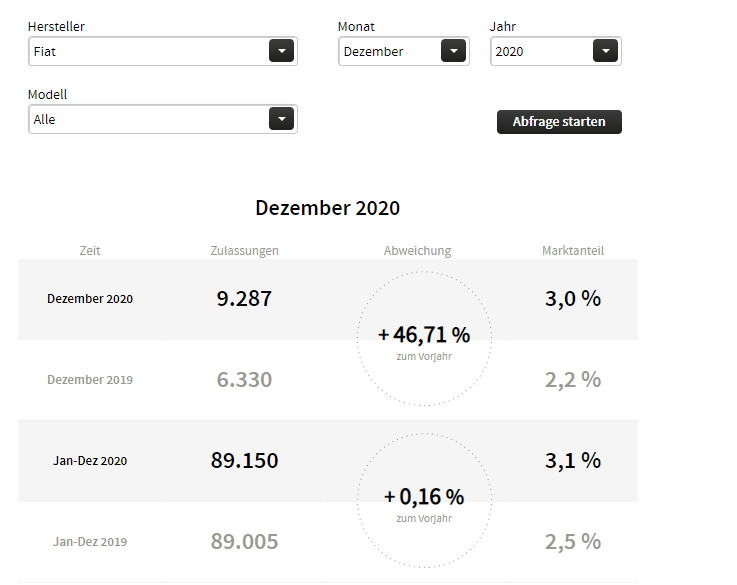Open the Hersteller dropdown showing Fiat
This screenshot has width=737, height=585.
(150, 51)
